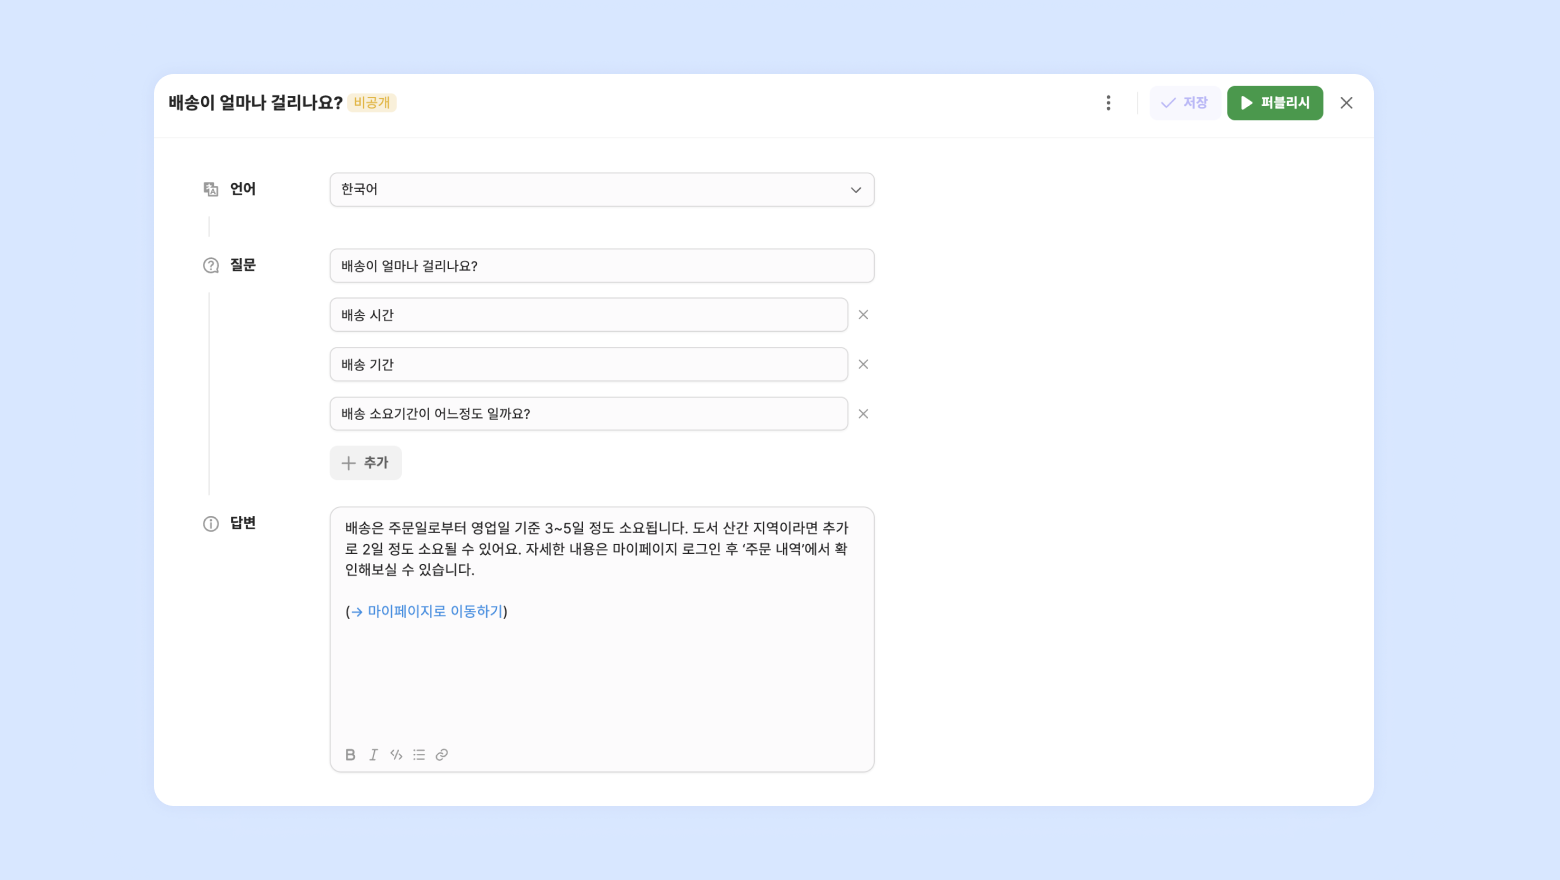Click the info icon beside 답변
Viewport: 1560px width, 880px height.
coord(211,524)
